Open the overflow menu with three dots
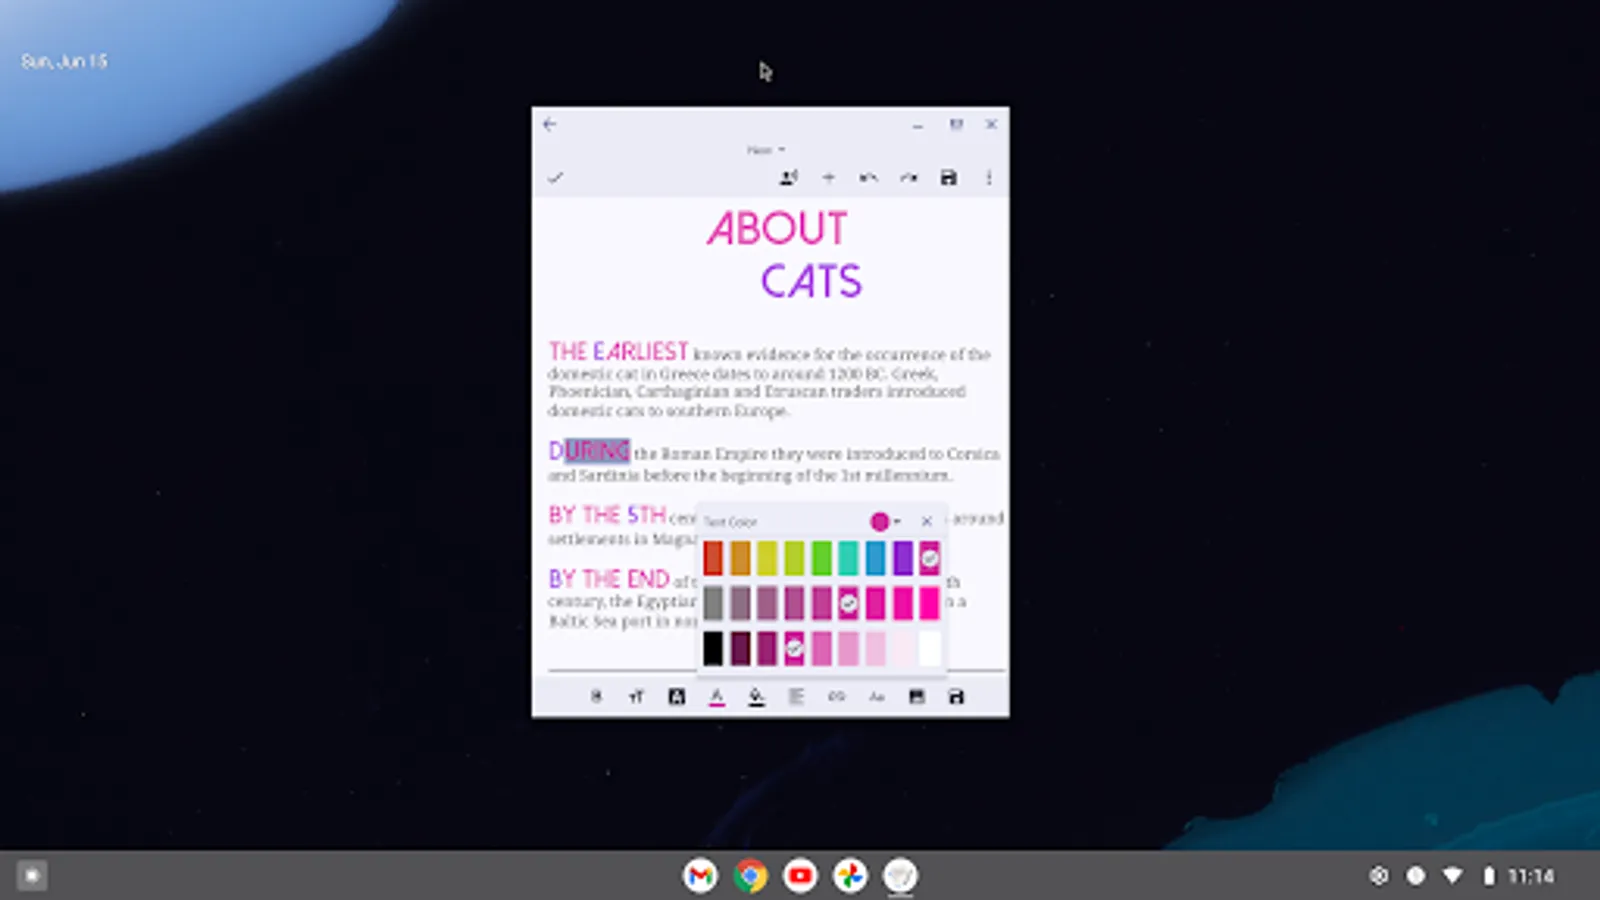1600x900 pixels. click(x=989, y=177)
